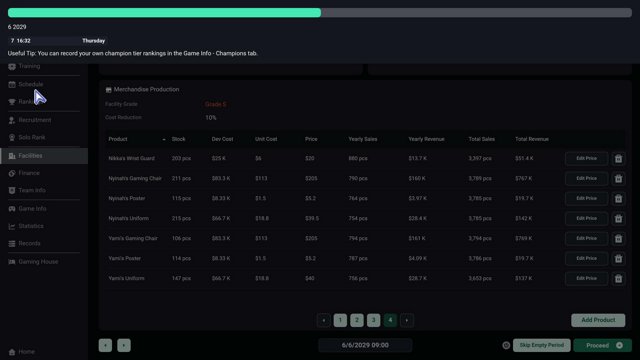Click the Schedule calendar icon
Image resolution: width=640 pixels, height=360 pixels.
[12, 84]
